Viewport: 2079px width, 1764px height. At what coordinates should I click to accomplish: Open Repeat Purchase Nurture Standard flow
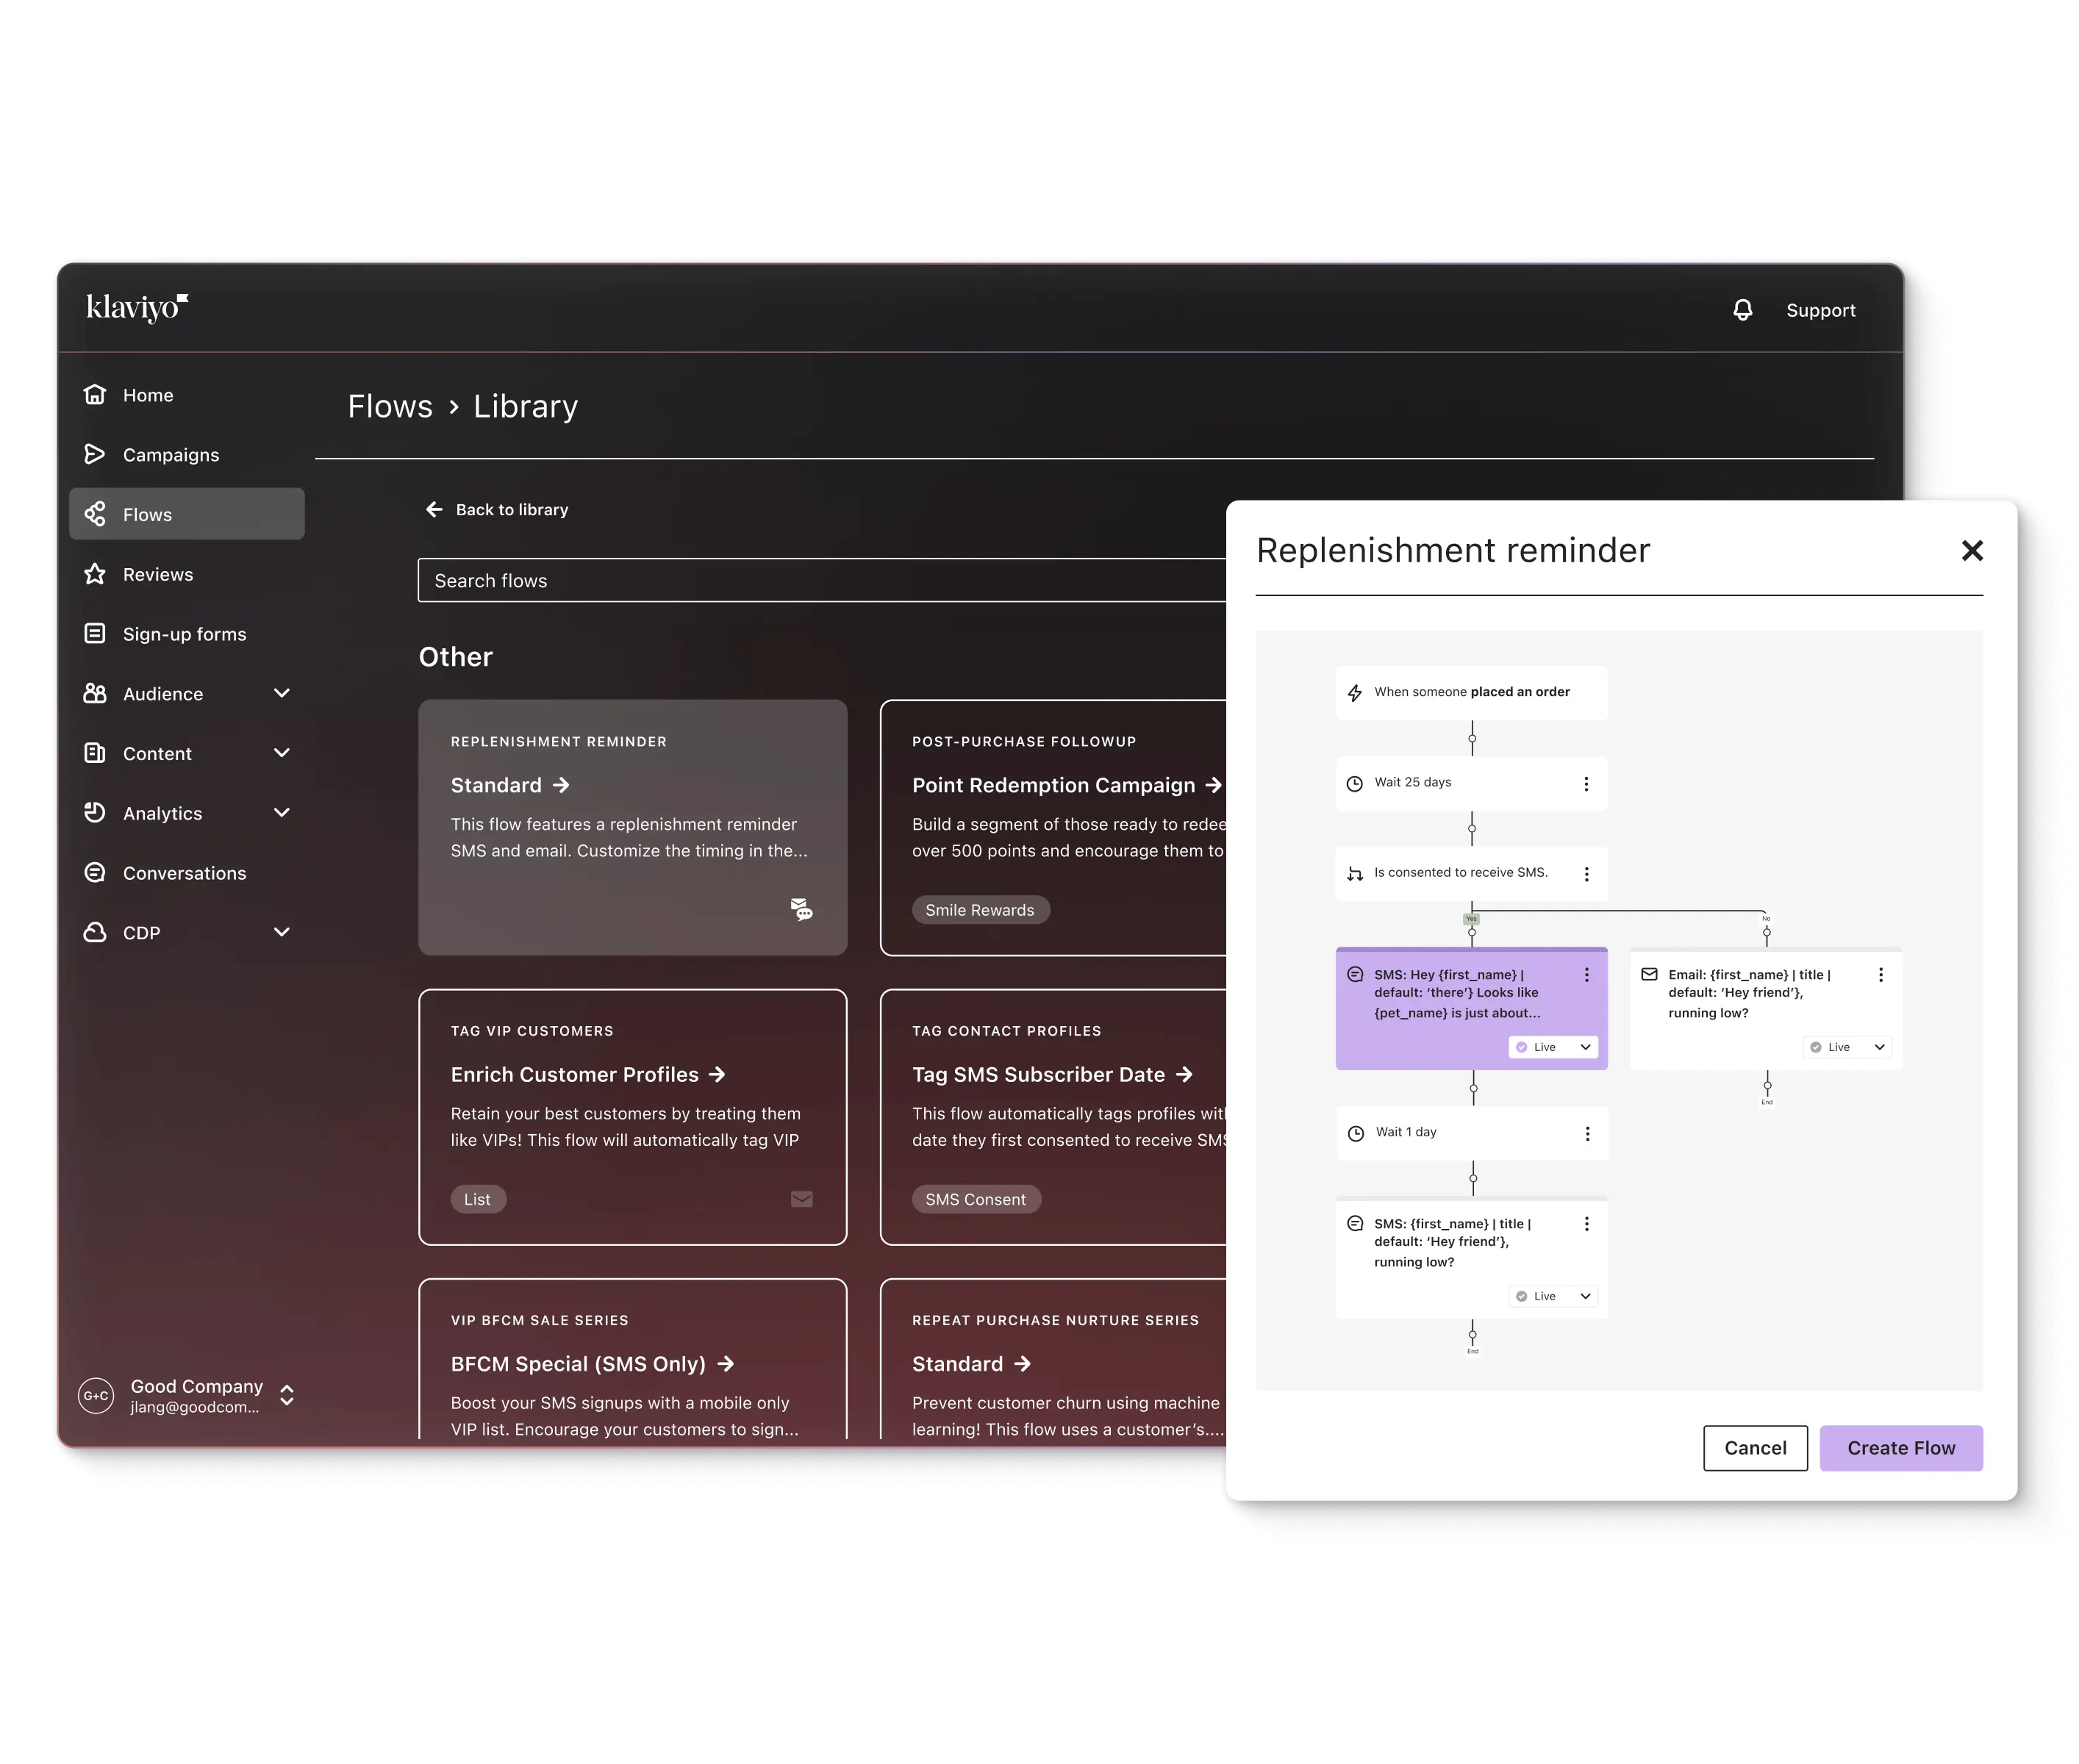point(971,1364)
